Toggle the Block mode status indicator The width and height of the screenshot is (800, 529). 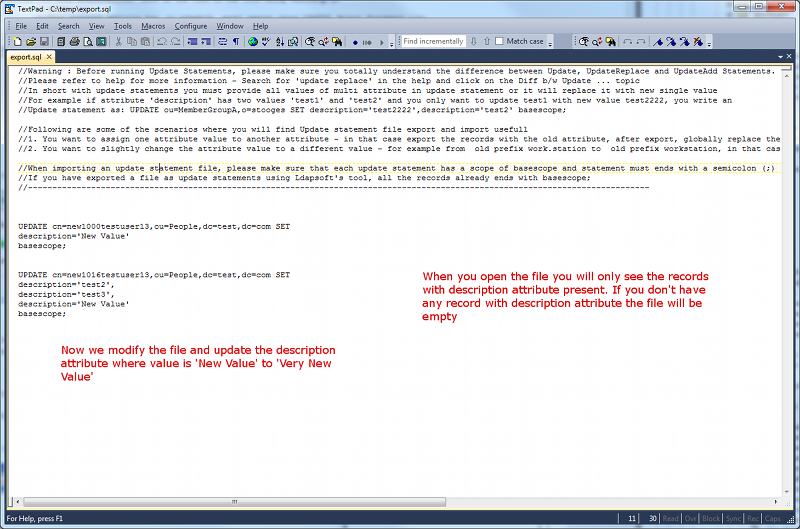point(711,518)
